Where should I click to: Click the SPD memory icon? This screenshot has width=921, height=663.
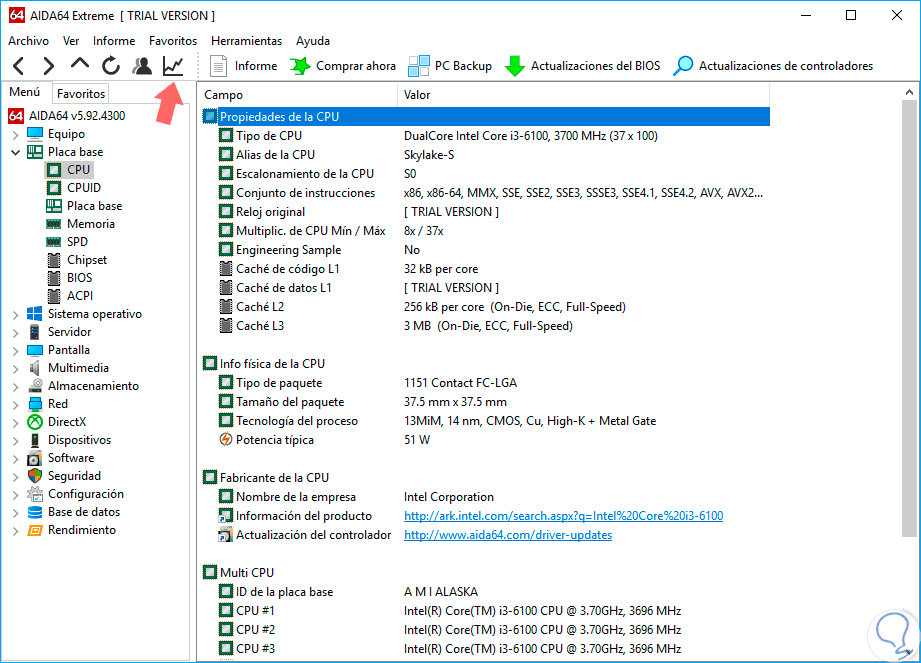point(53,242)
